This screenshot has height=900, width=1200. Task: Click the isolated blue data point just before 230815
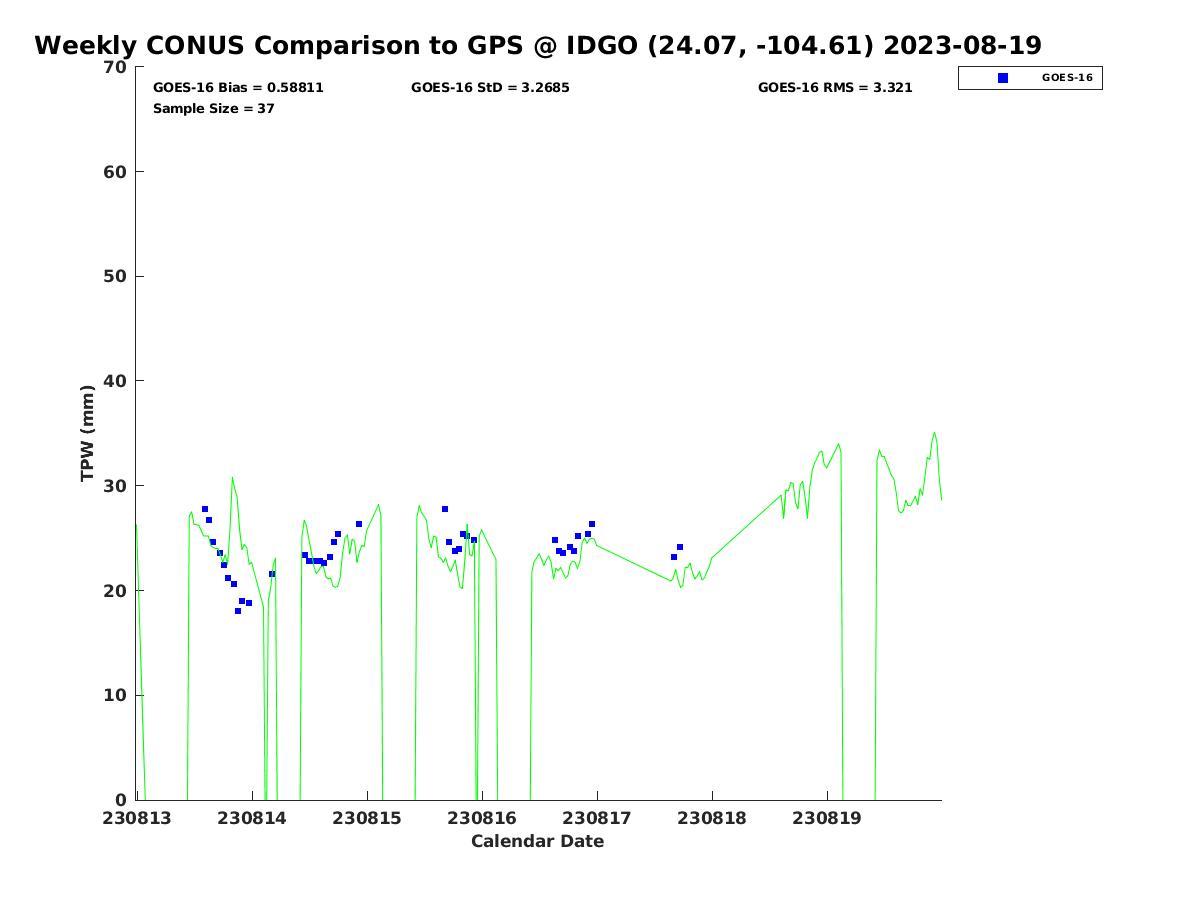tap(359, 524)
